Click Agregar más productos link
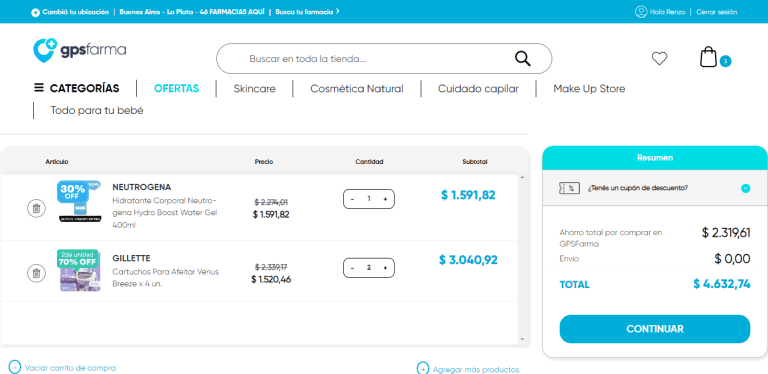Image resolution: width=768 pixels, height=374 pixels. pos(476,370)
